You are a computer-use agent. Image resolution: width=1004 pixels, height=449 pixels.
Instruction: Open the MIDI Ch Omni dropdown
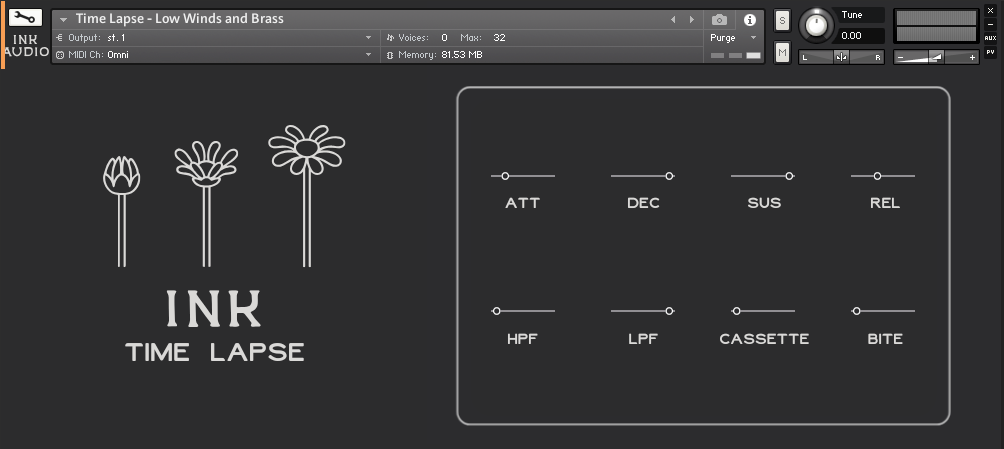pos(369,55)
